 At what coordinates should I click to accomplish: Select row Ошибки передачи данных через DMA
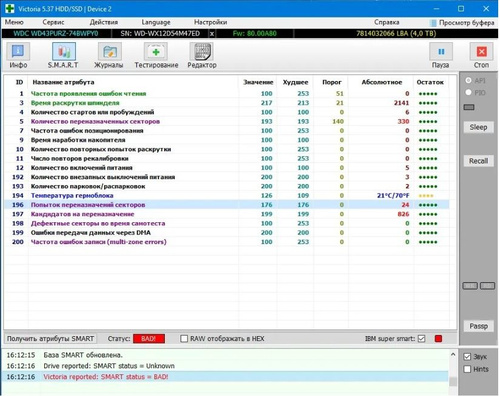click(227, 233)
